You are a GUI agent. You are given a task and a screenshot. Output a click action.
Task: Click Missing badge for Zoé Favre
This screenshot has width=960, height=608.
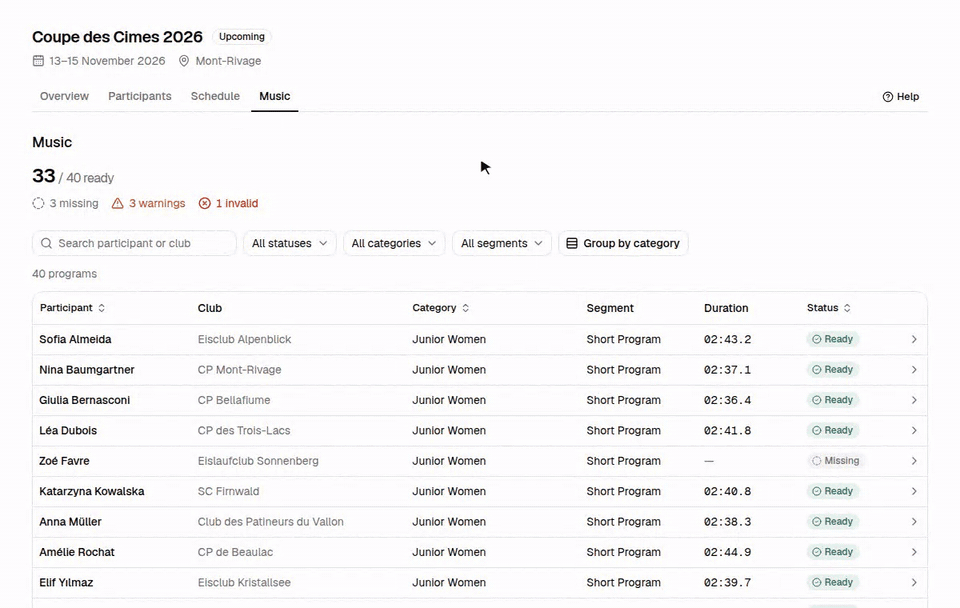tap(836, 461)
